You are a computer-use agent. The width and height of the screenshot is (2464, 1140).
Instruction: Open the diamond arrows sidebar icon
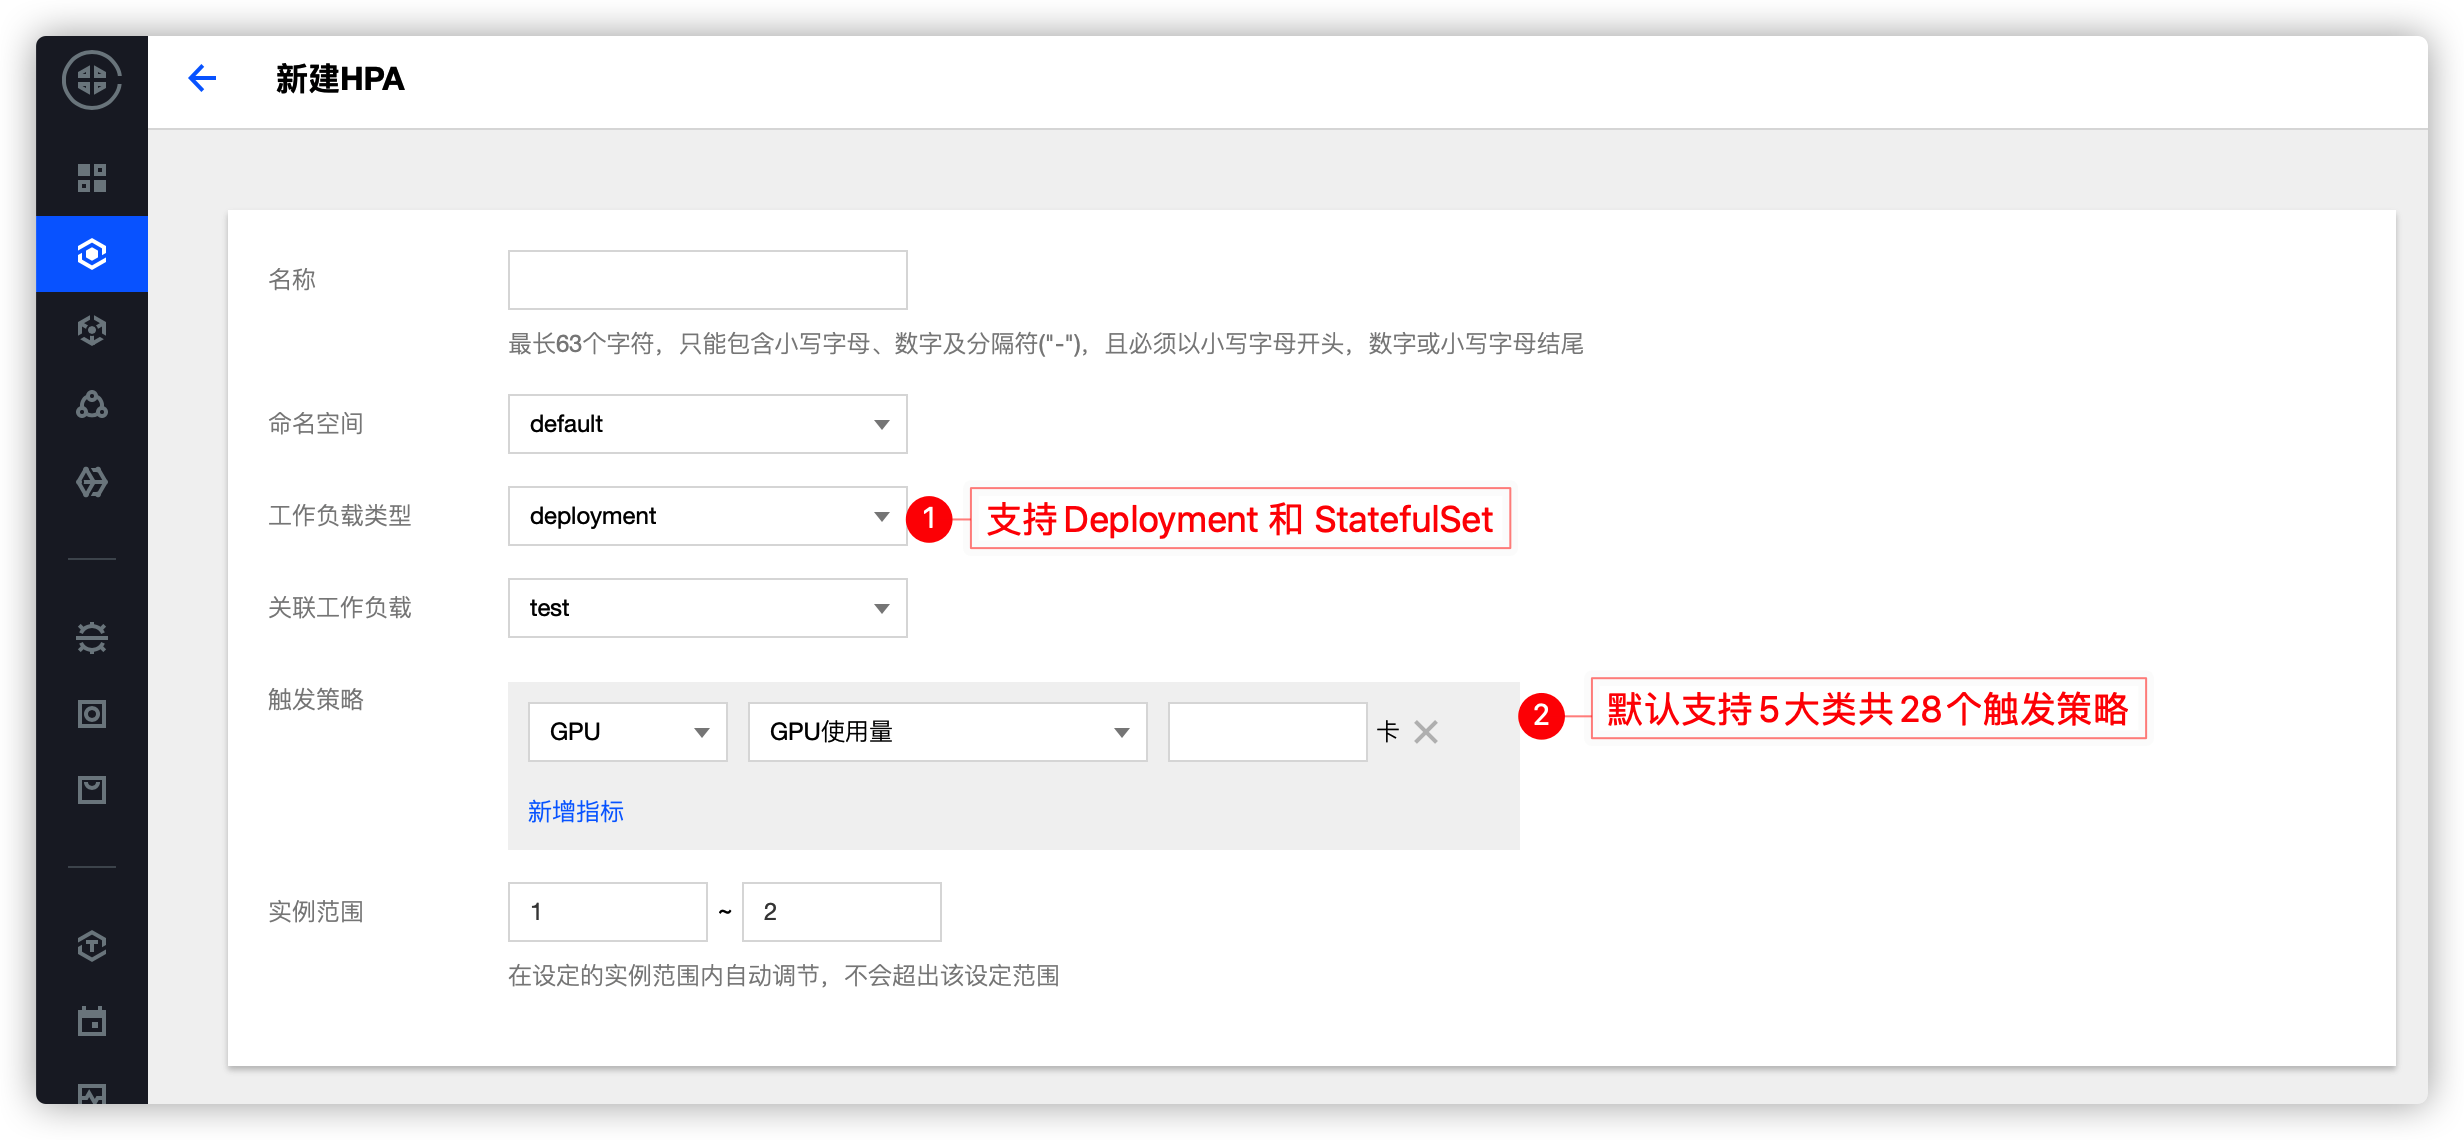92,482
